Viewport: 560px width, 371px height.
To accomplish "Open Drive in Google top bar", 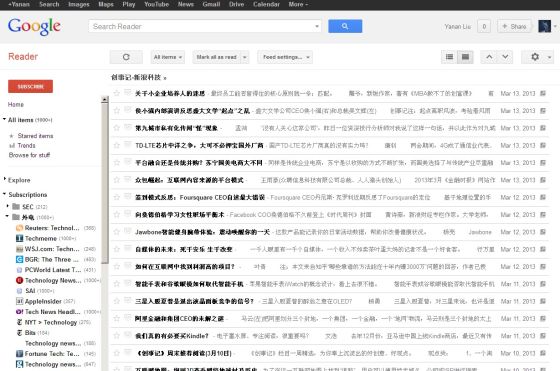I will [x=236, y=4].
